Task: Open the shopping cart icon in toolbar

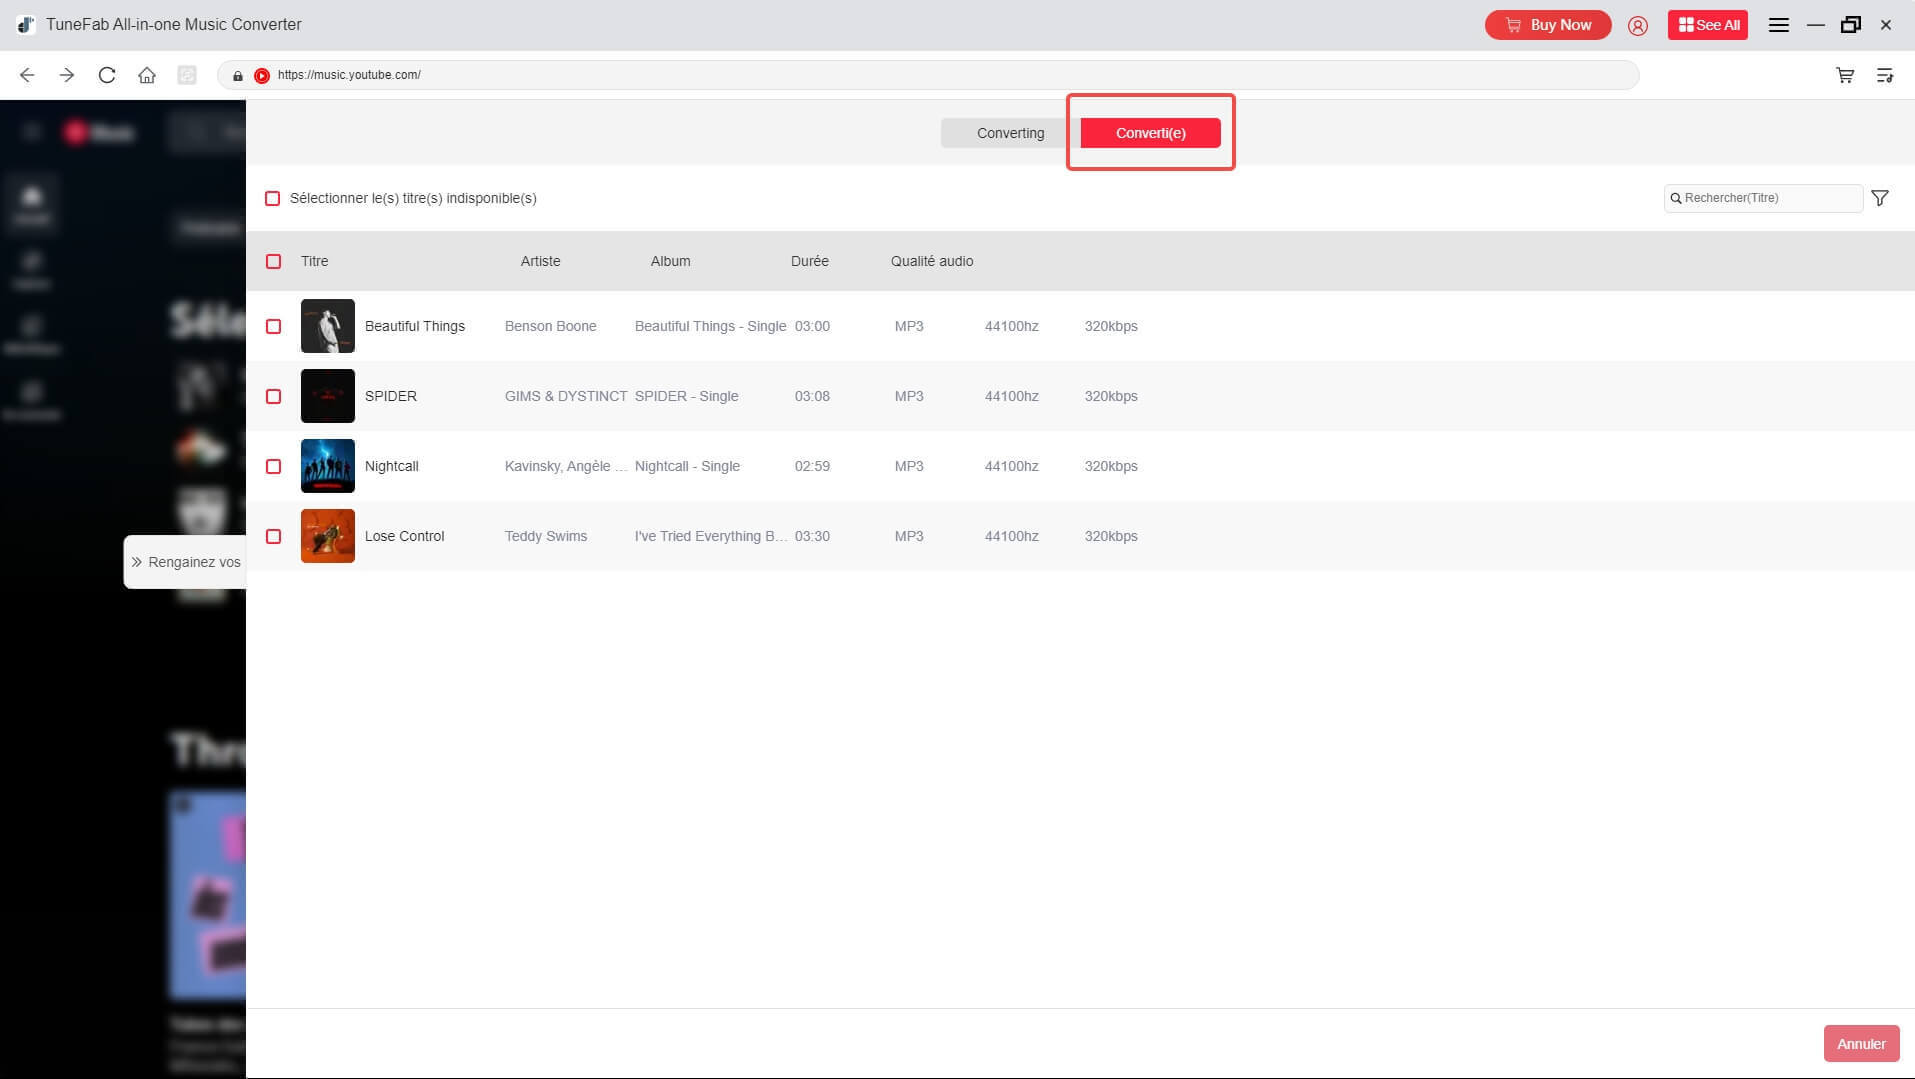Action: click(x=1845, y=75)
